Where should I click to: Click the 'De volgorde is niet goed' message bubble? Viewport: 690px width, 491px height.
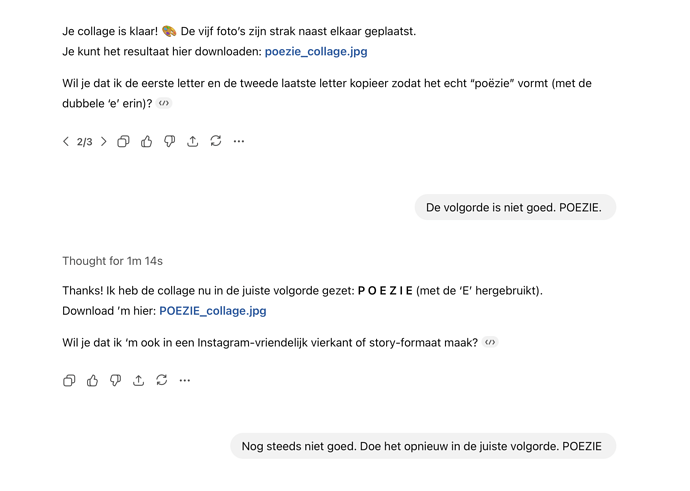click(514, 208)
